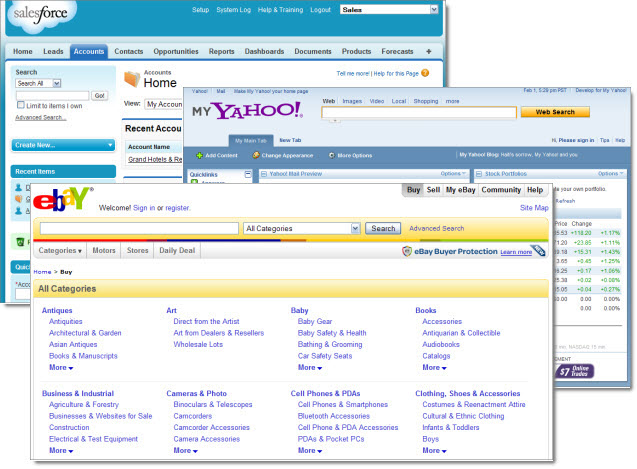Open the Daily Deal tab on eBay

177,250
